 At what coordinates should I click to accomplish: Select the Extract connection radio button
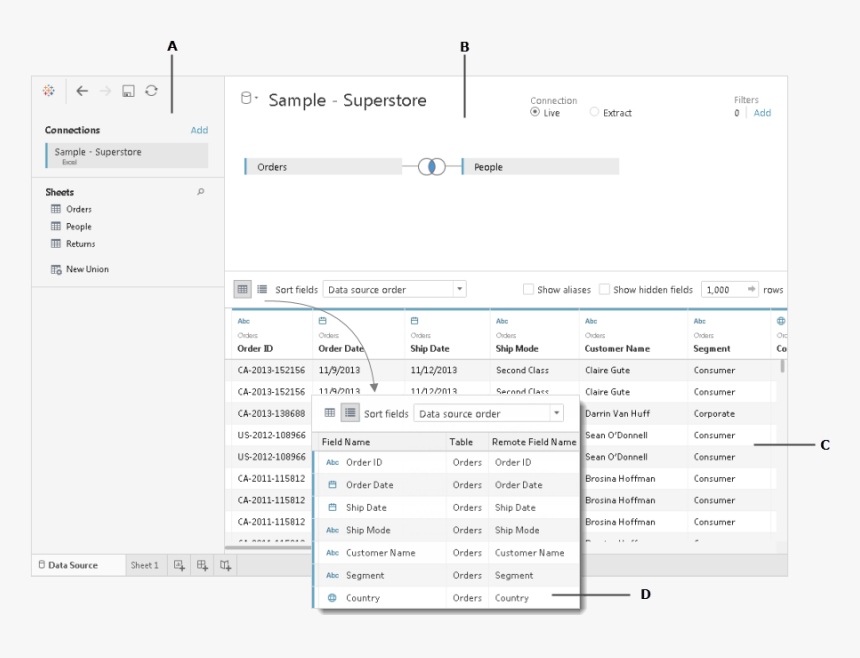pos(594,112)
